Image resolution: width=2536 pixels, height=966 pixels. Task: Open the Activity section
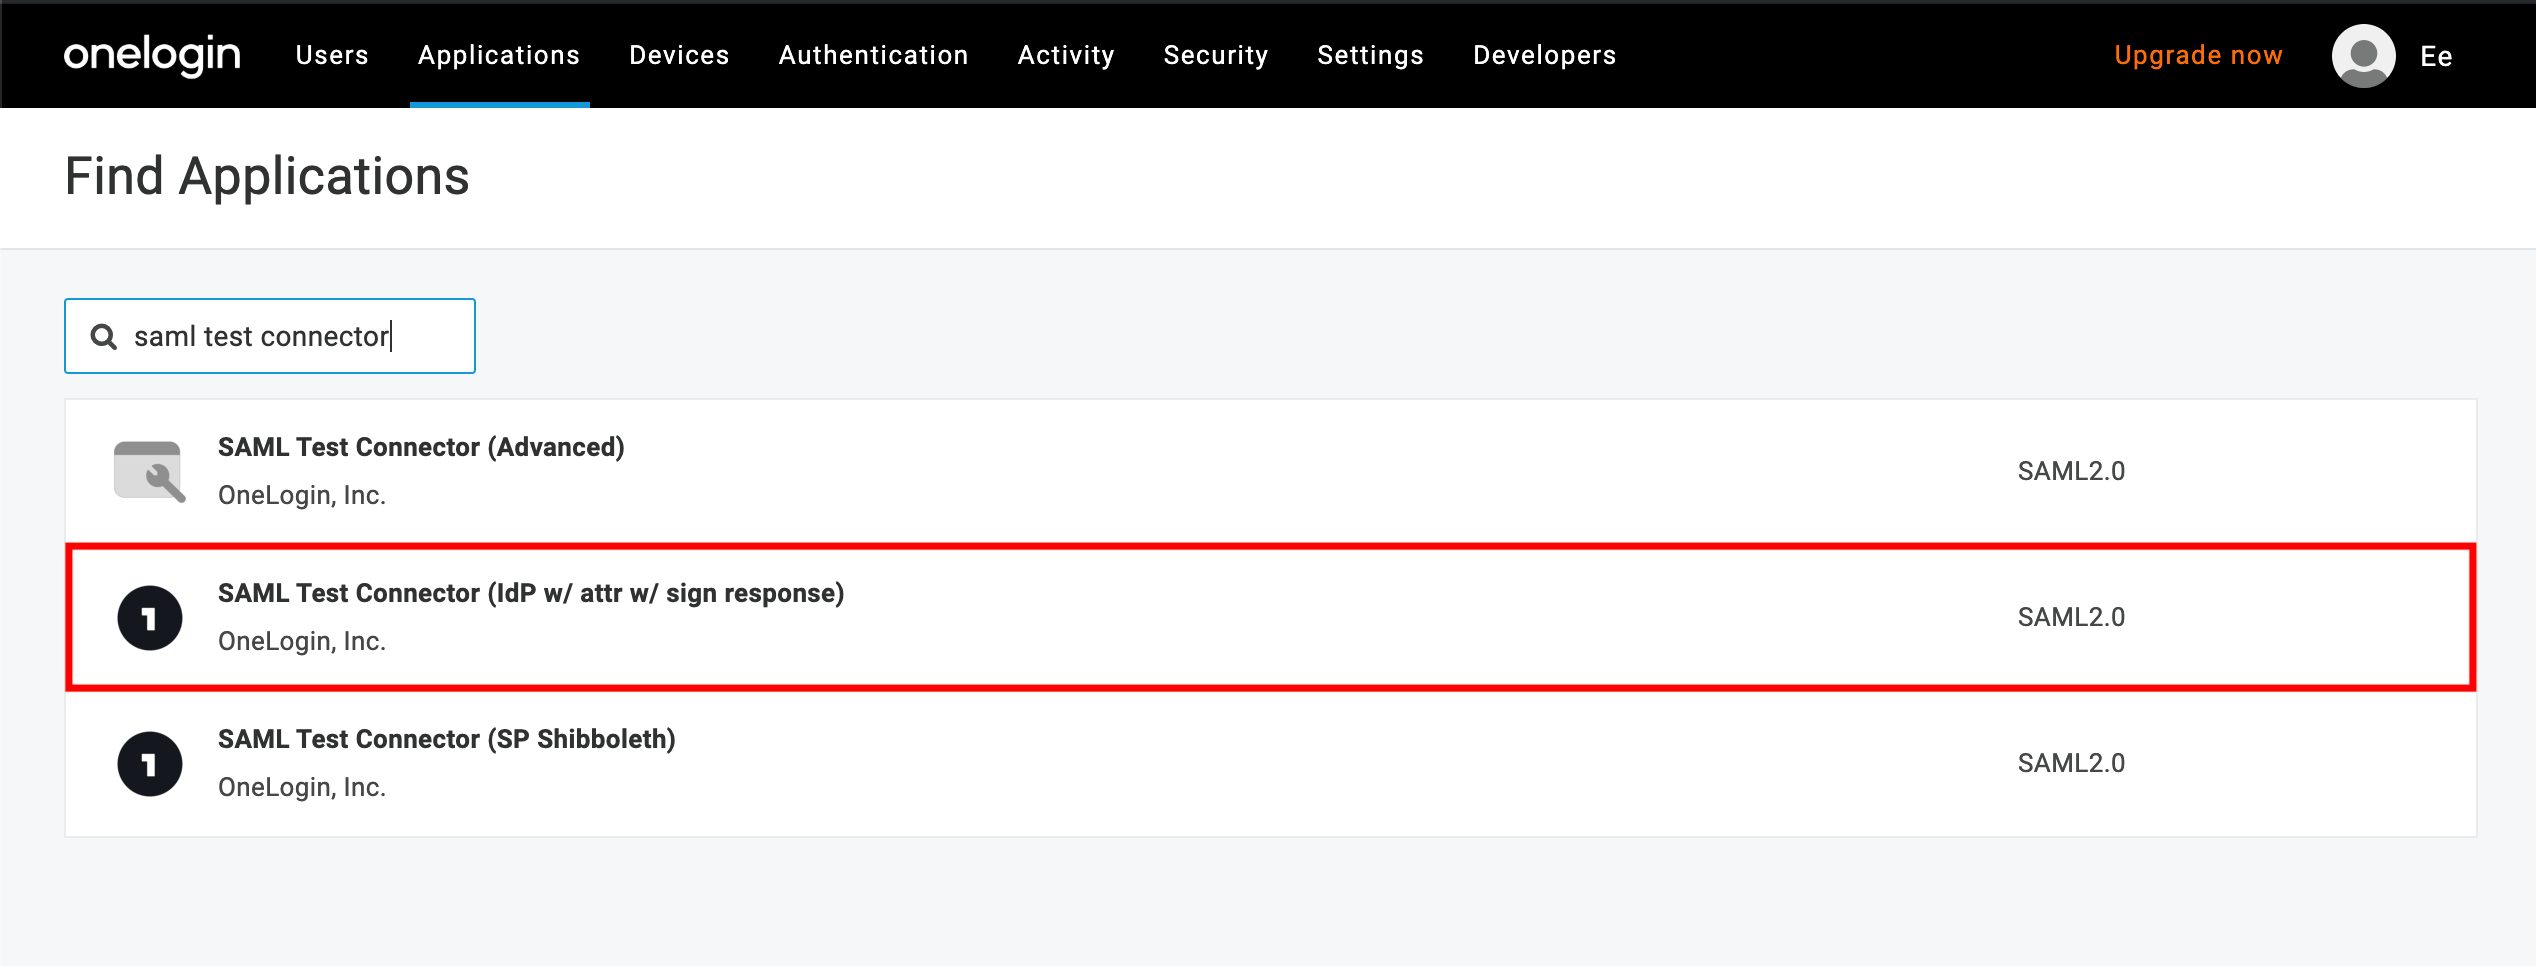[1065, 55]
